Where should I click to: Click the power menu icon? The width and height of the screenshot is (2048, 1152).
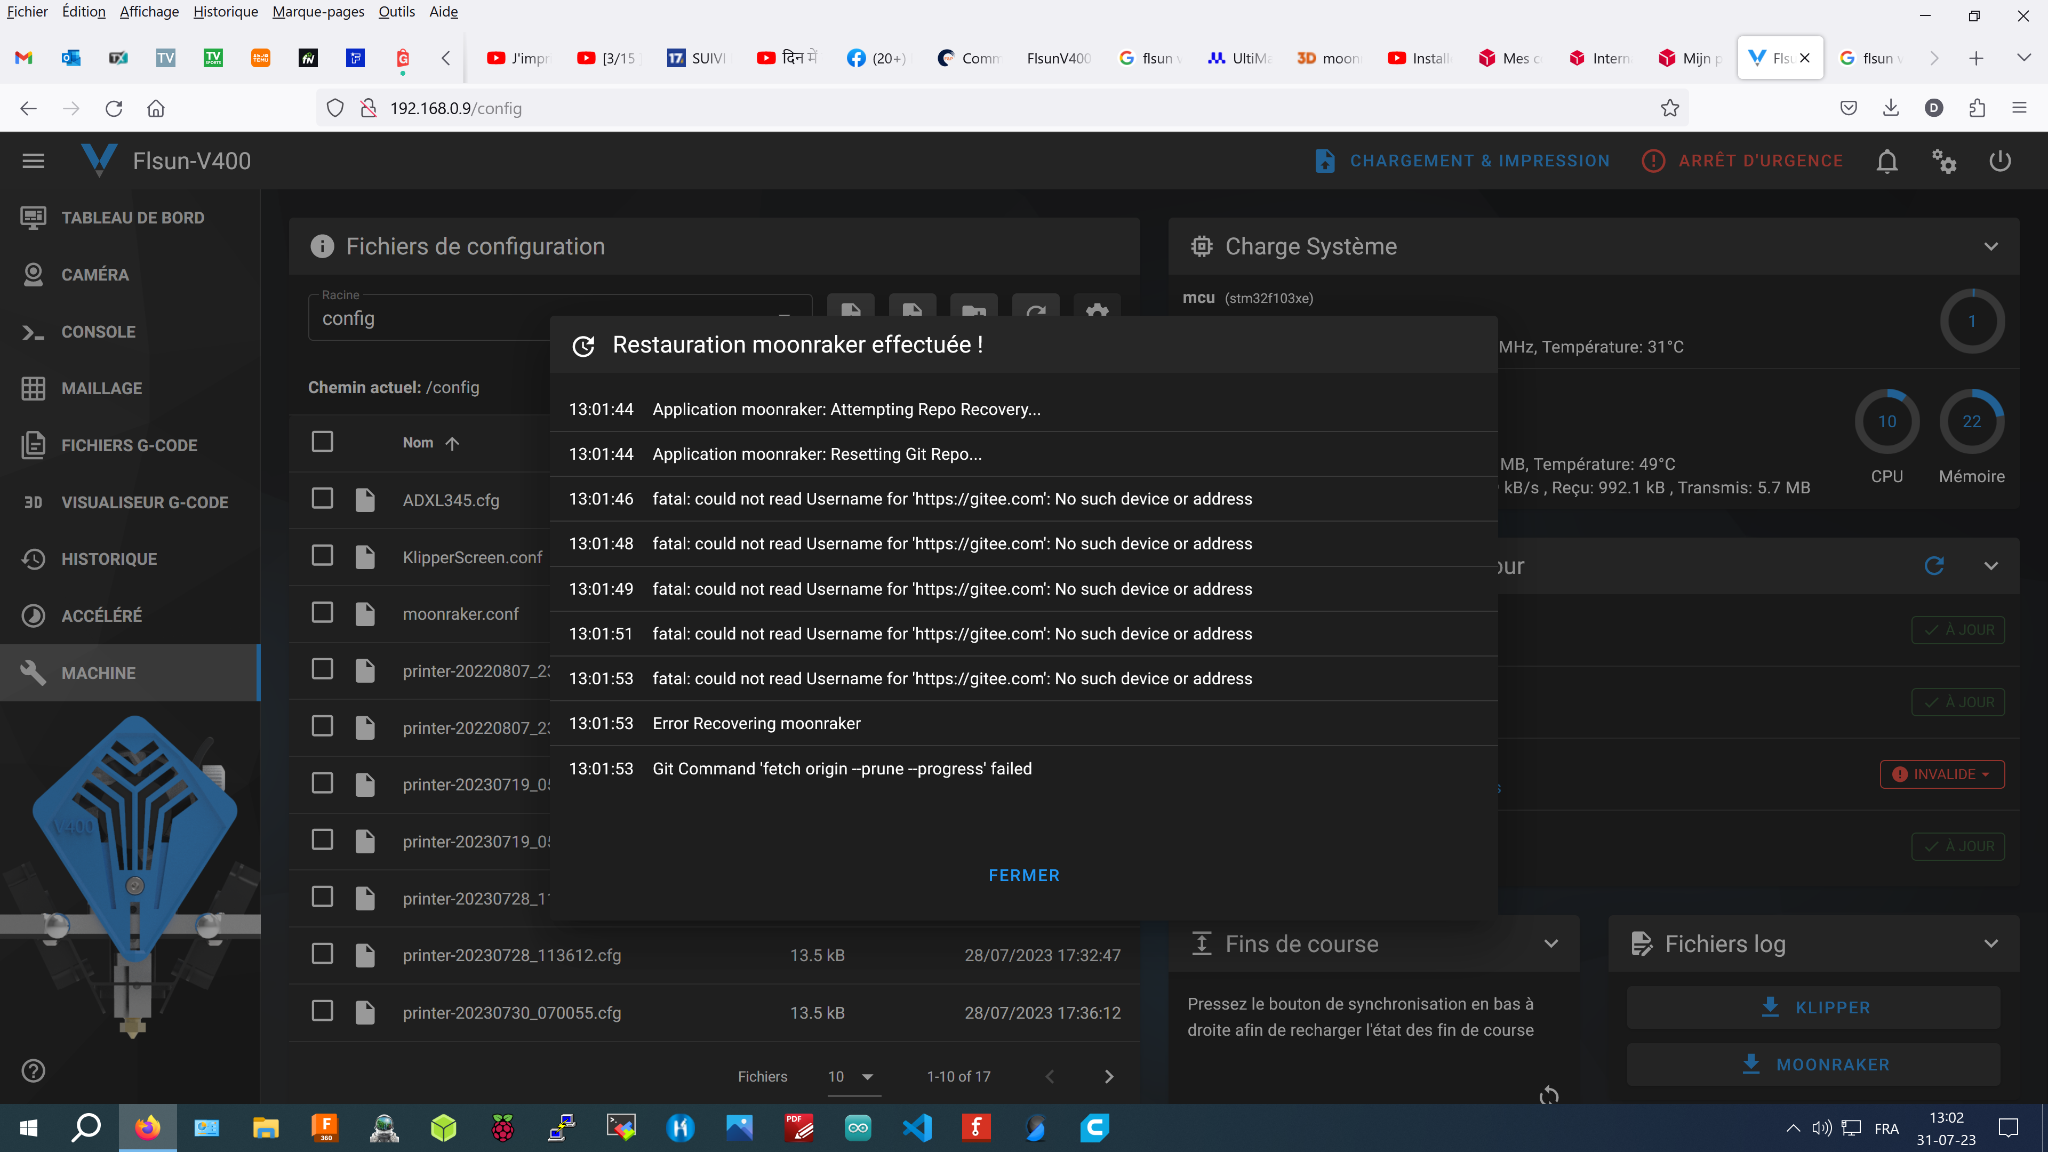click(x=2000, y=161)
